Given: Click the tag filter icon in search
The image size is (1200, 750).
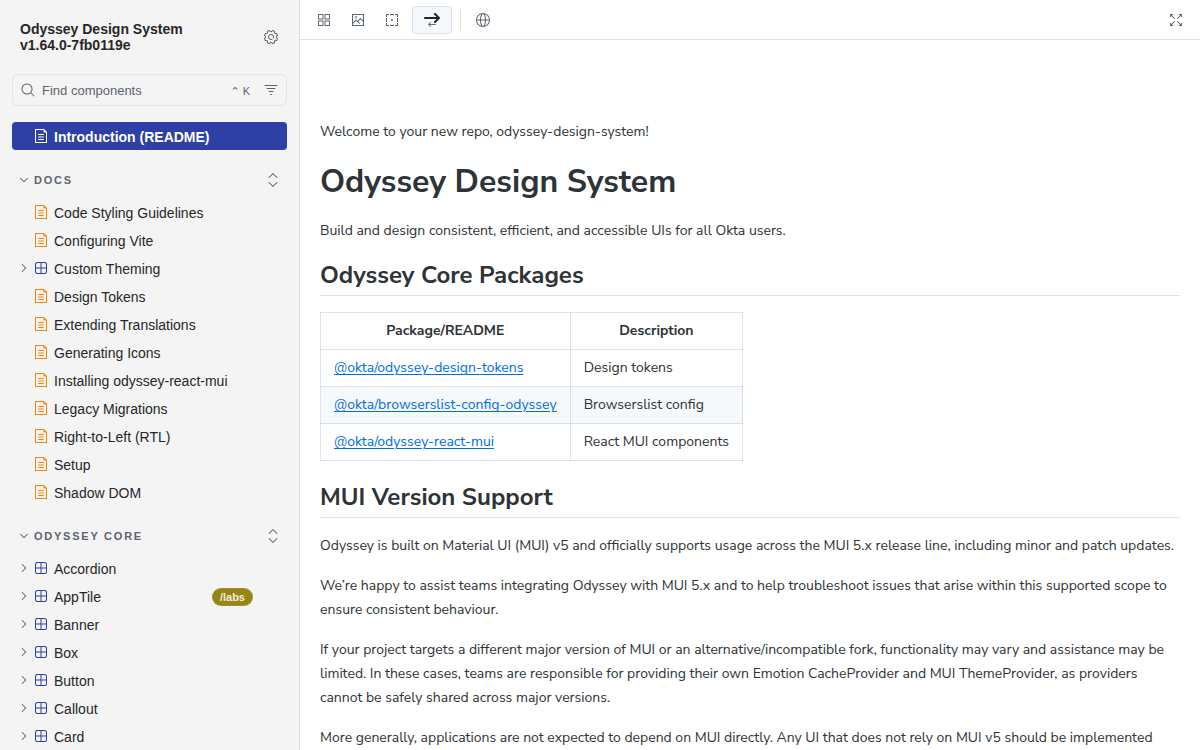Looking at the screenshot, I should [x=271, y=90].
